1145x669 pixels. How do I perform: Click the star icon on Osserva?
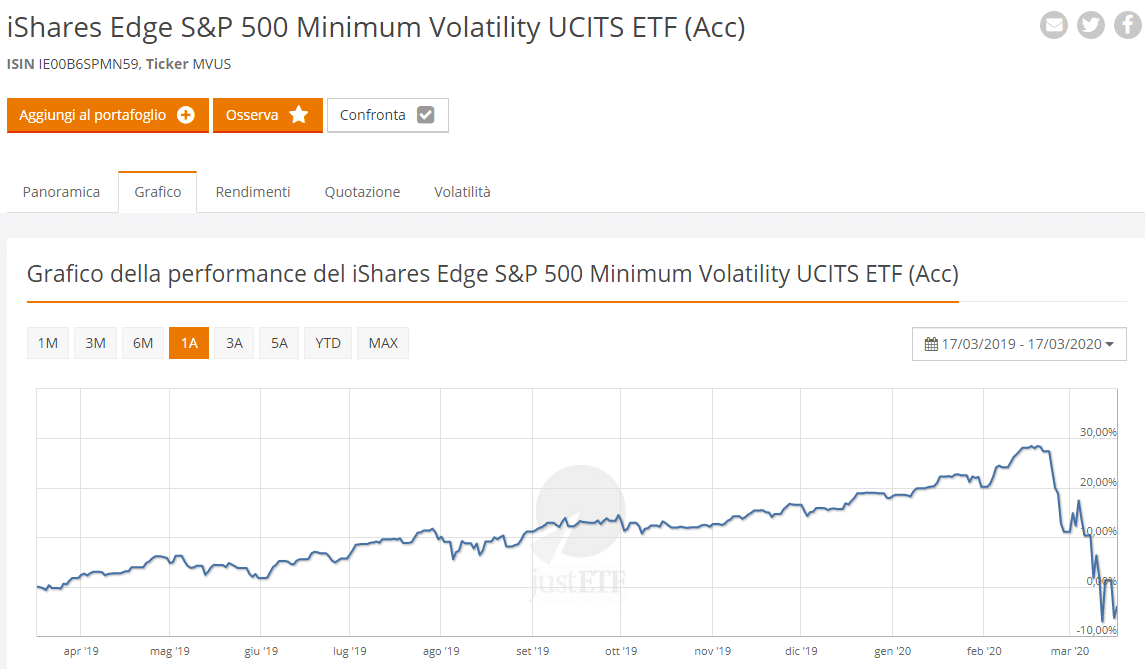(x=298, y=115)
